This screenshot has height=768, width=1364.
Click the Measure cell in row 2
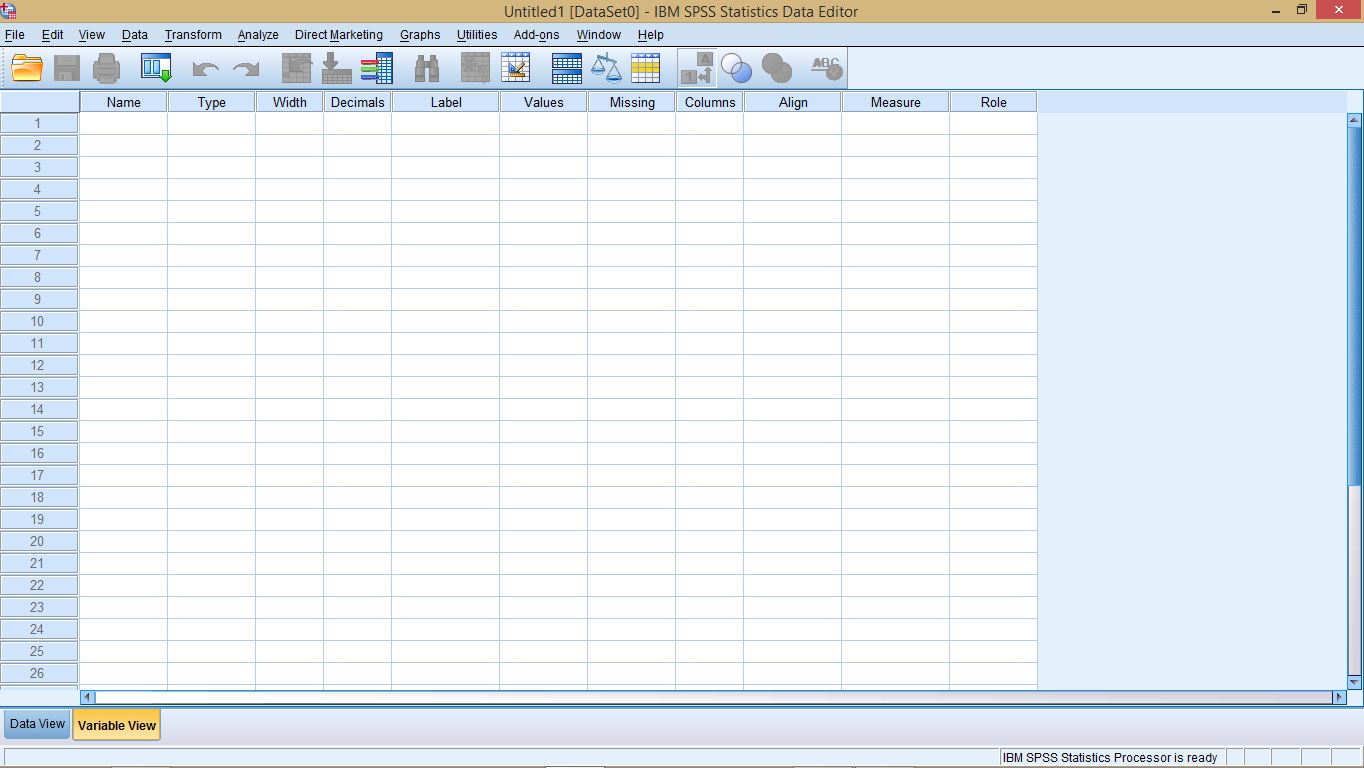(x=896, y=145)
